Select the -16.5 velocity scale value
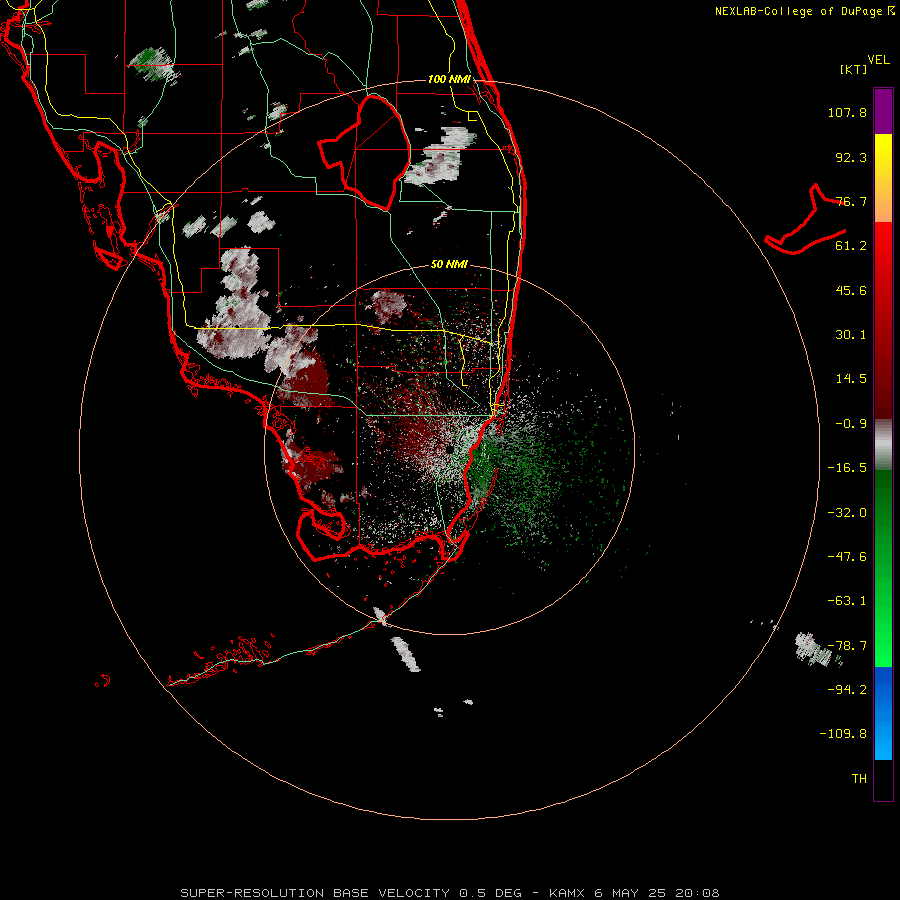This screenshot has height=900, width=900. click(x=847, y=468)
